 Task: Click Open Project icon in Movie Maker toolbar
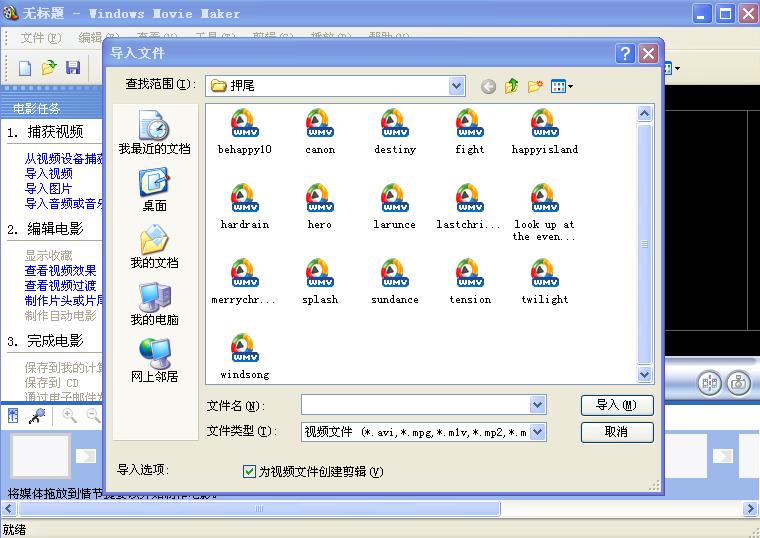point(48,68)
